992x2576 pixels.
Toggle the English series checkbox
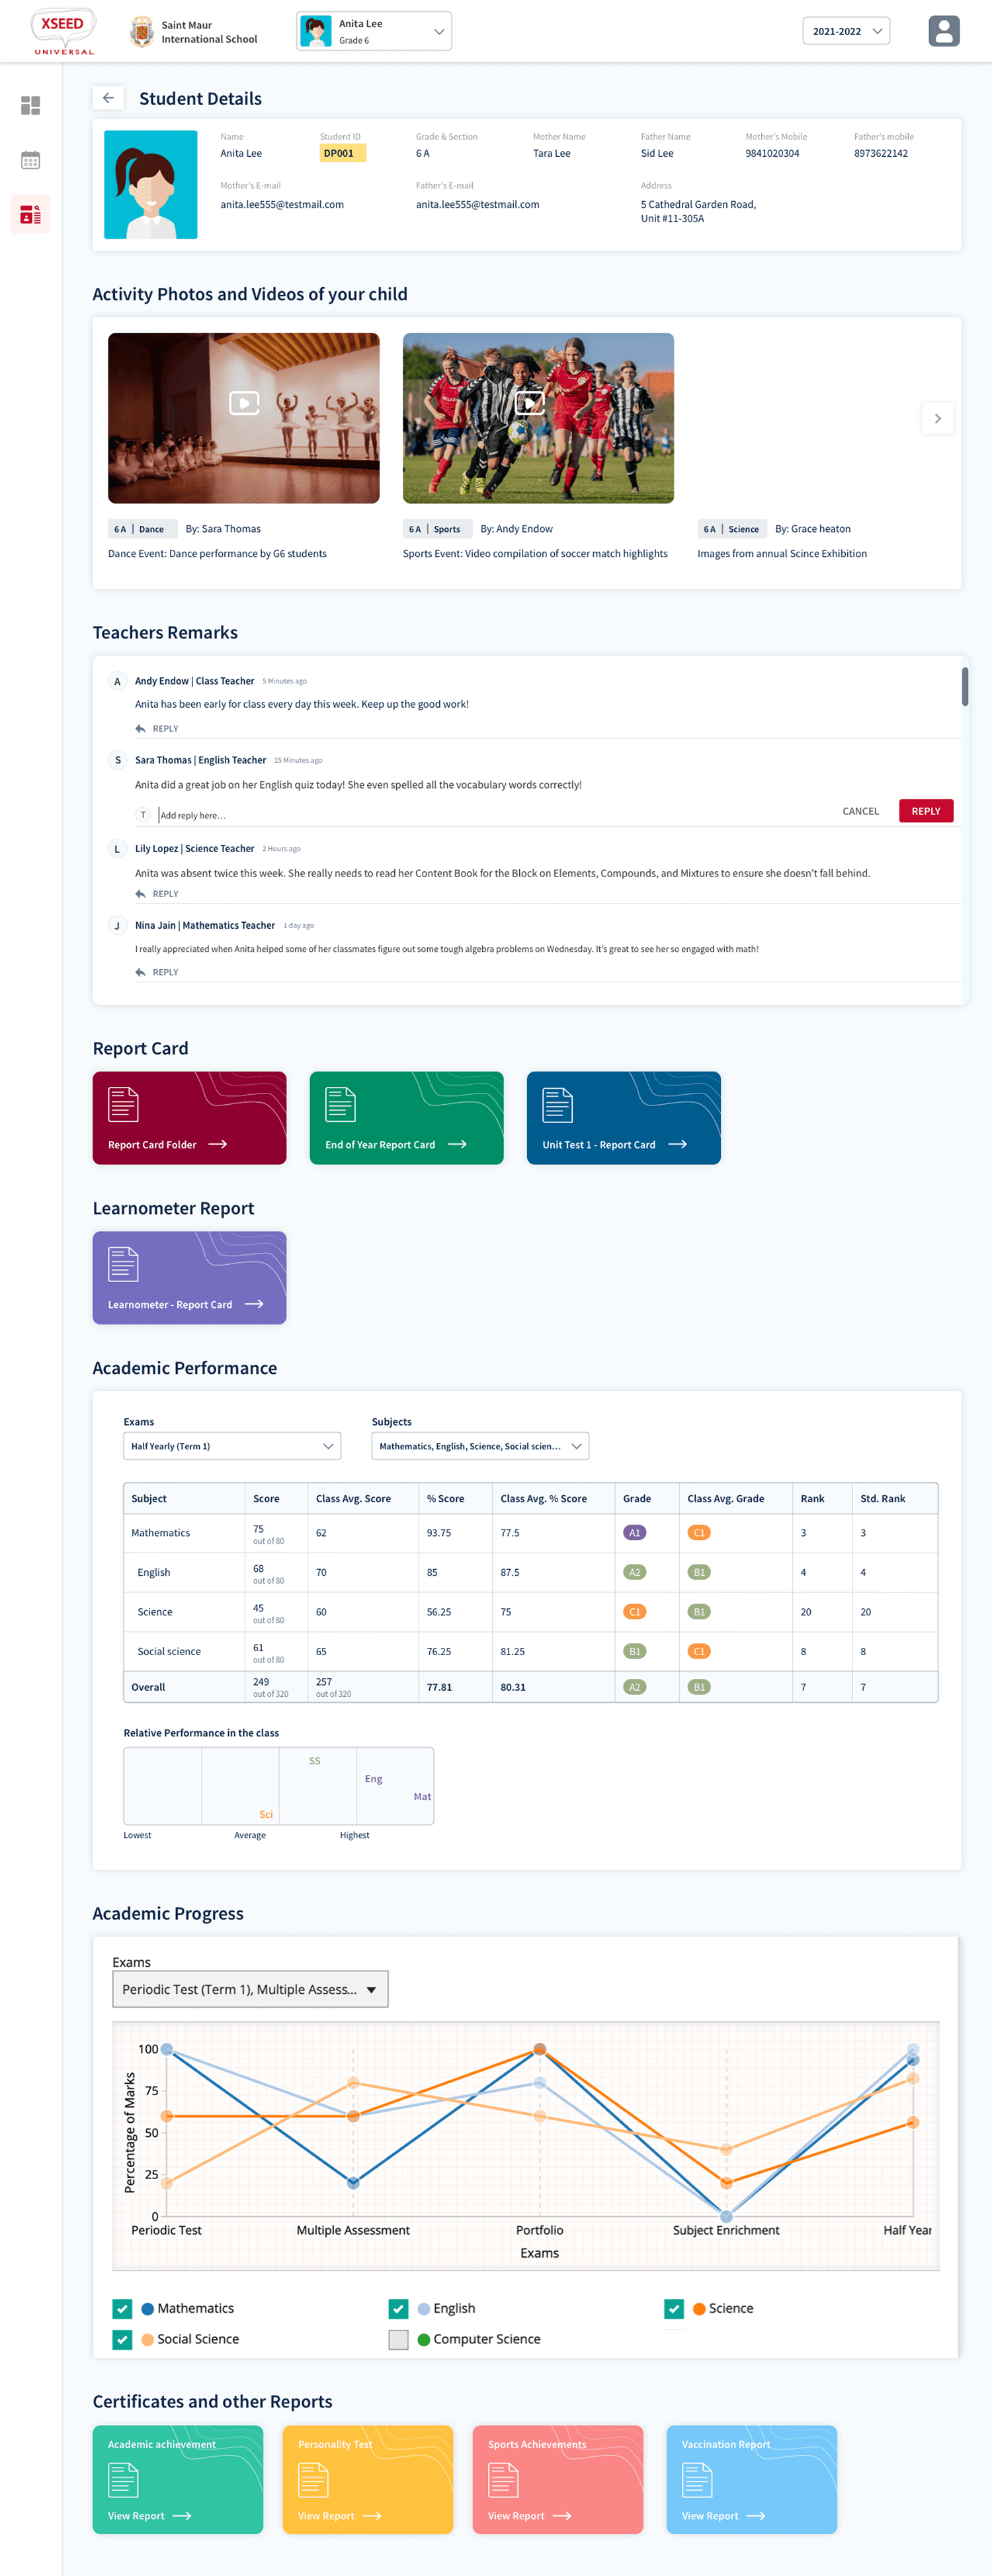(x=398, y=2309)
